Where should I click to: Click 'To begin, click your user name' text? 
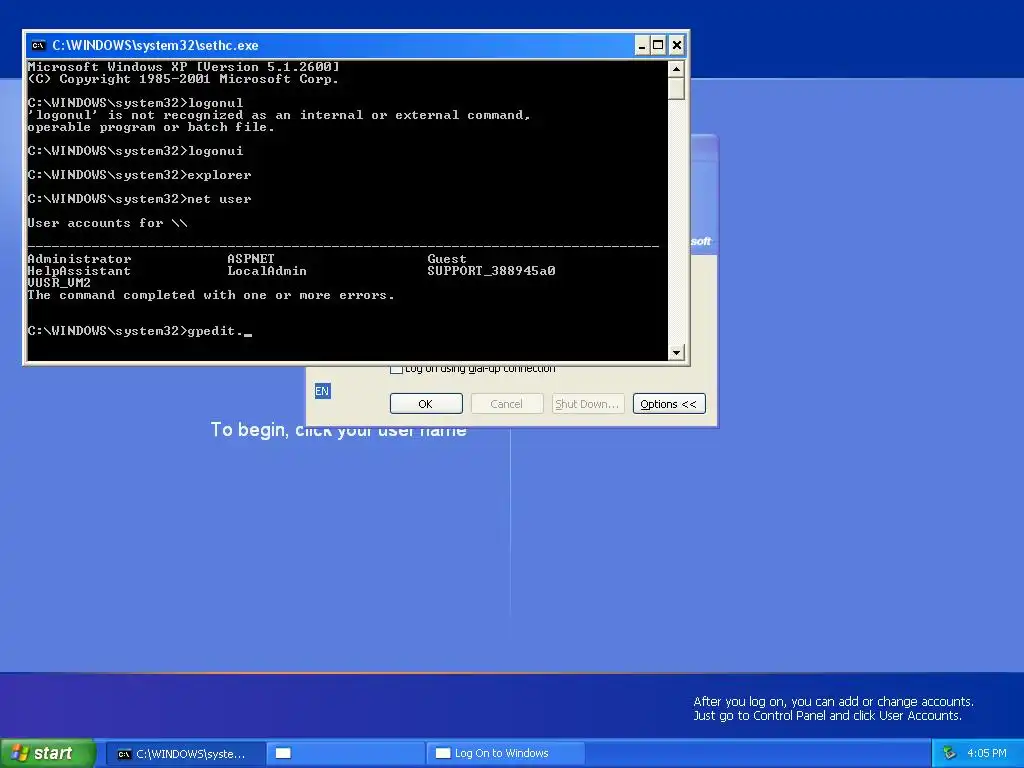coord(338,430)
